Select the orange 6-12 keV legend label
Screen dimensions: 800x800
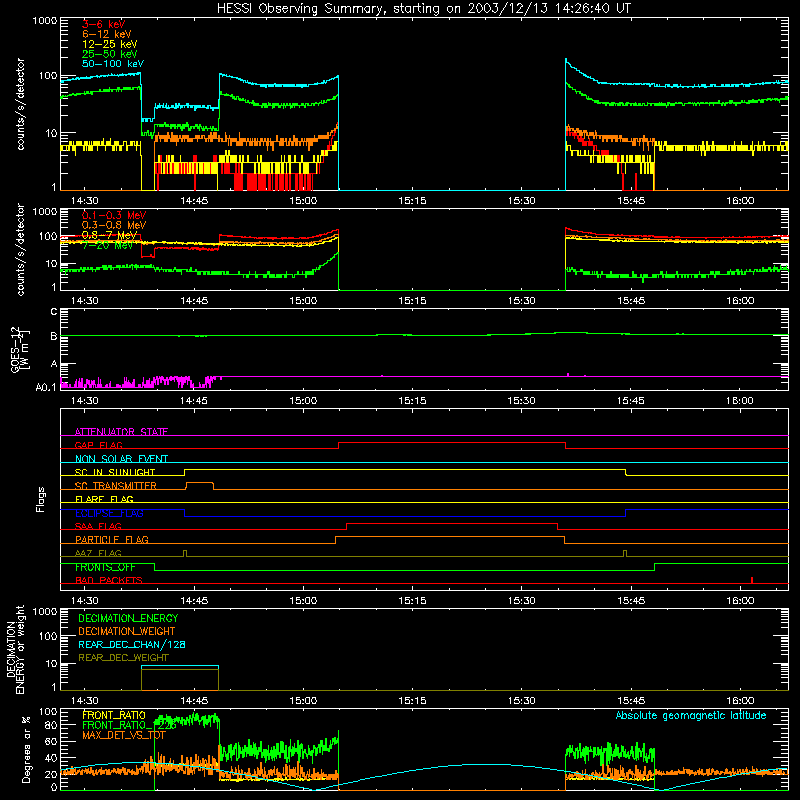[107, 34]
